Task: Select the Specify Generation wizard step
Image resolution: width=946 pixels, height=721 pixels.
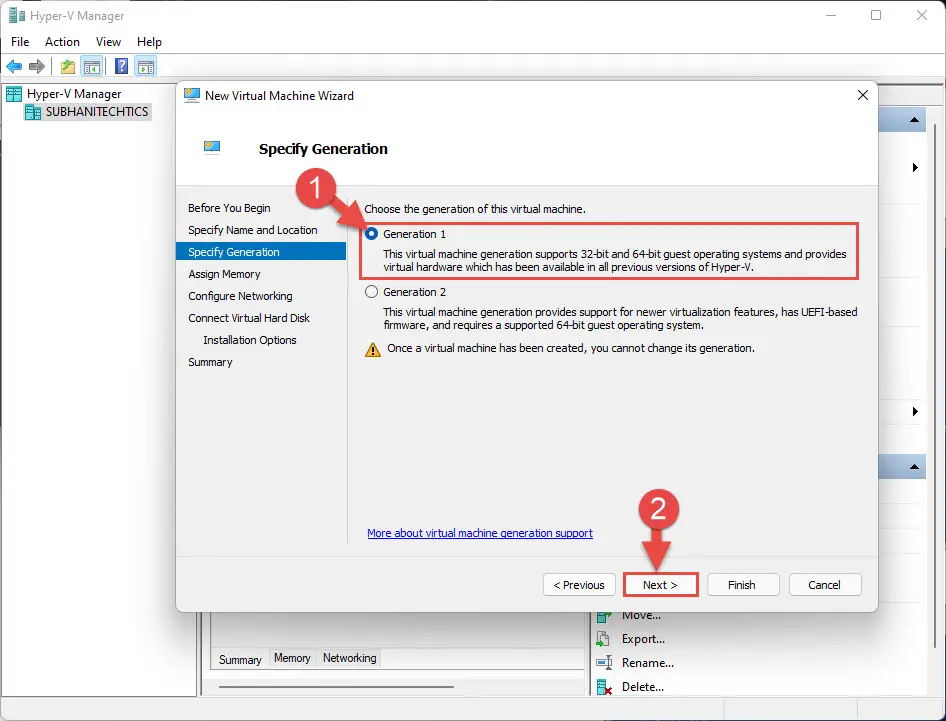Action: 261,252
